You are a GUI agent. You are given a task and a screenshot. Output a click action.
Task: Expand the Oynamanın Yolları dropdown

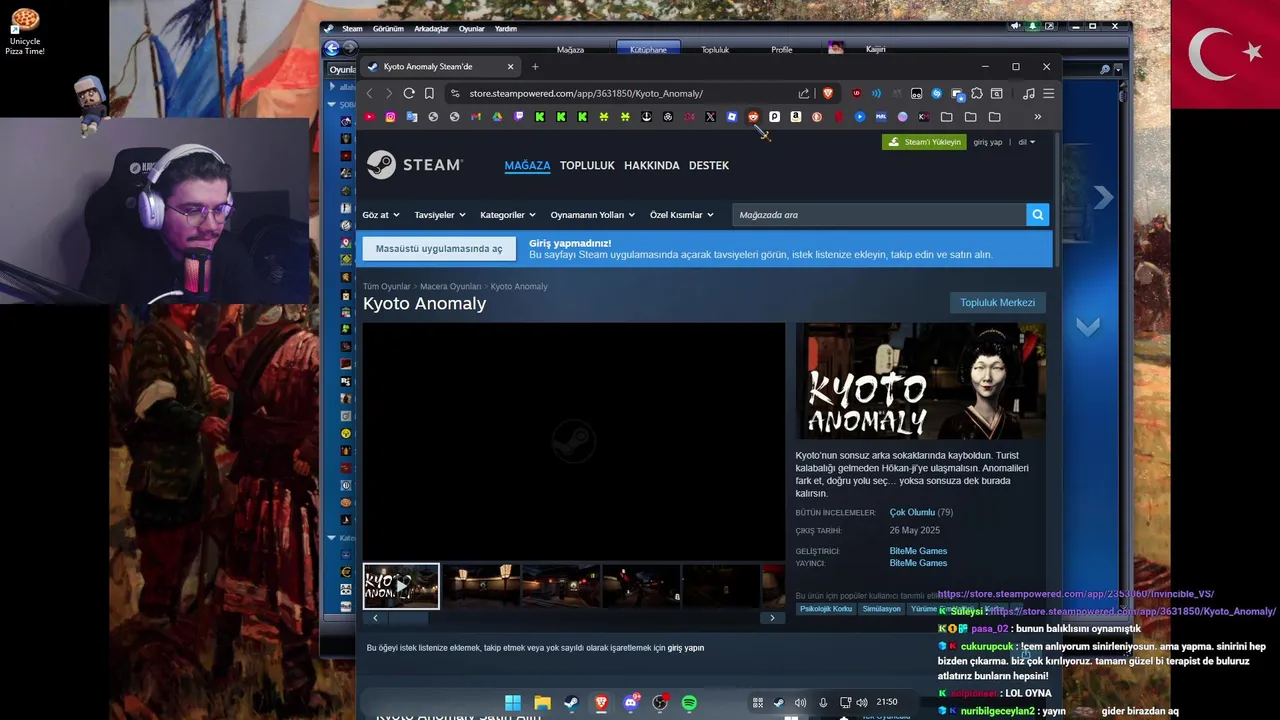[x=593, y=215]
